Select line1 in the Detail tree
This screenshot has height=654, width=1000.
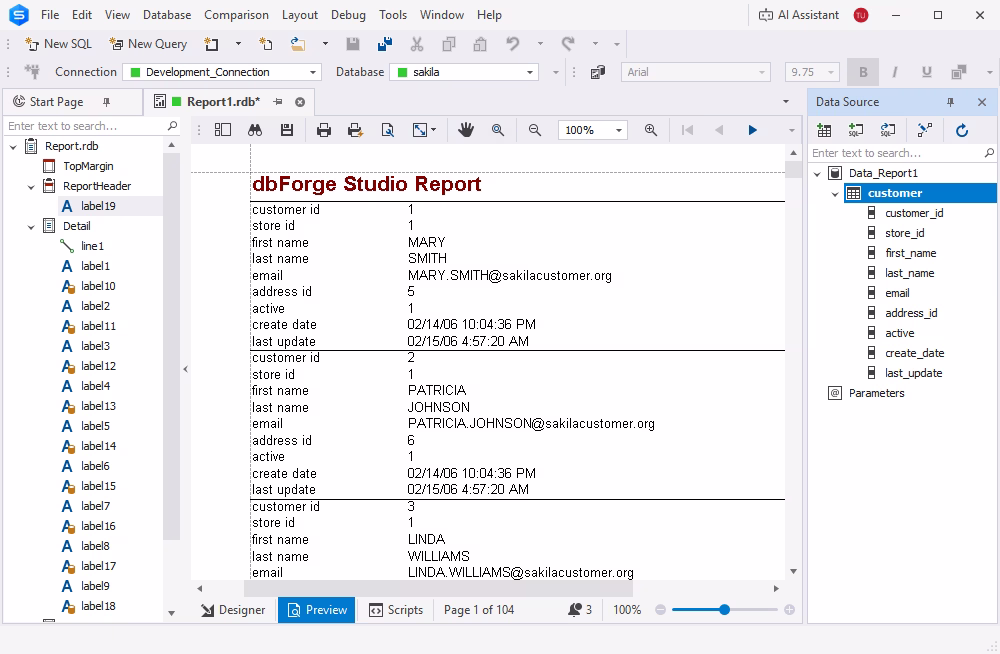coord(92,246)
